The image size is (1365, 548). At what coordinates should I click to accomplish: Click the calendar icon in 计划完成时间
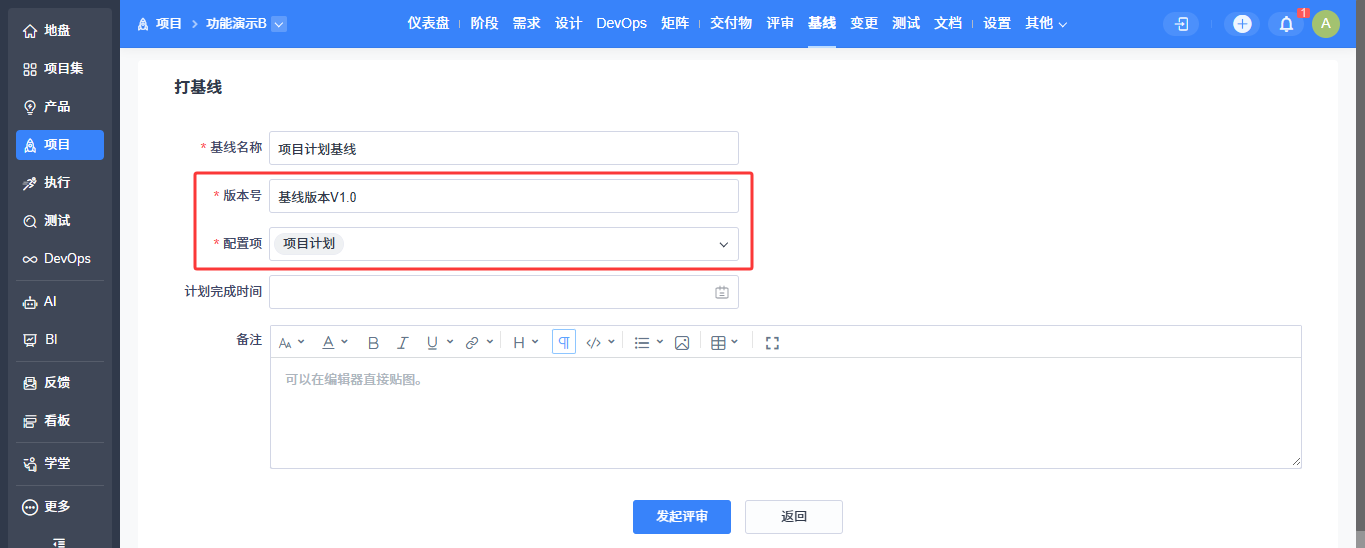click(722, 293)
